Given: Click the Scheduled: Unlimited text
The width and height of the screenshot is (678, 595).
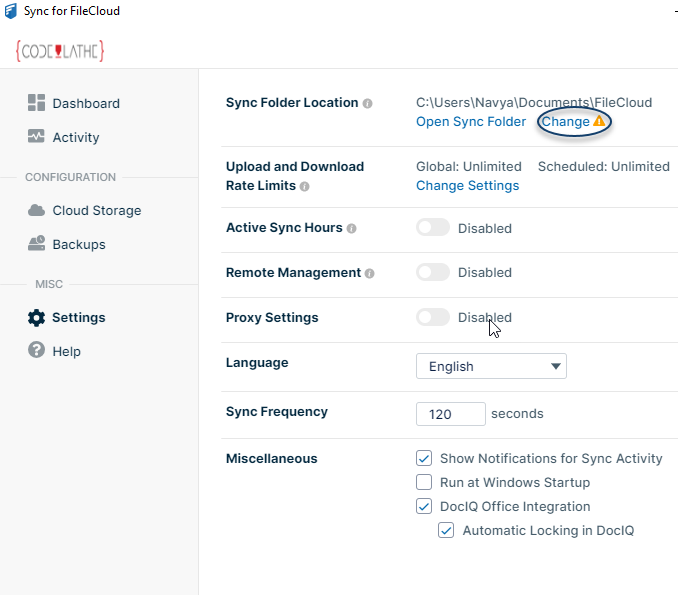Looking at the screenshot, I should point(603,166).
